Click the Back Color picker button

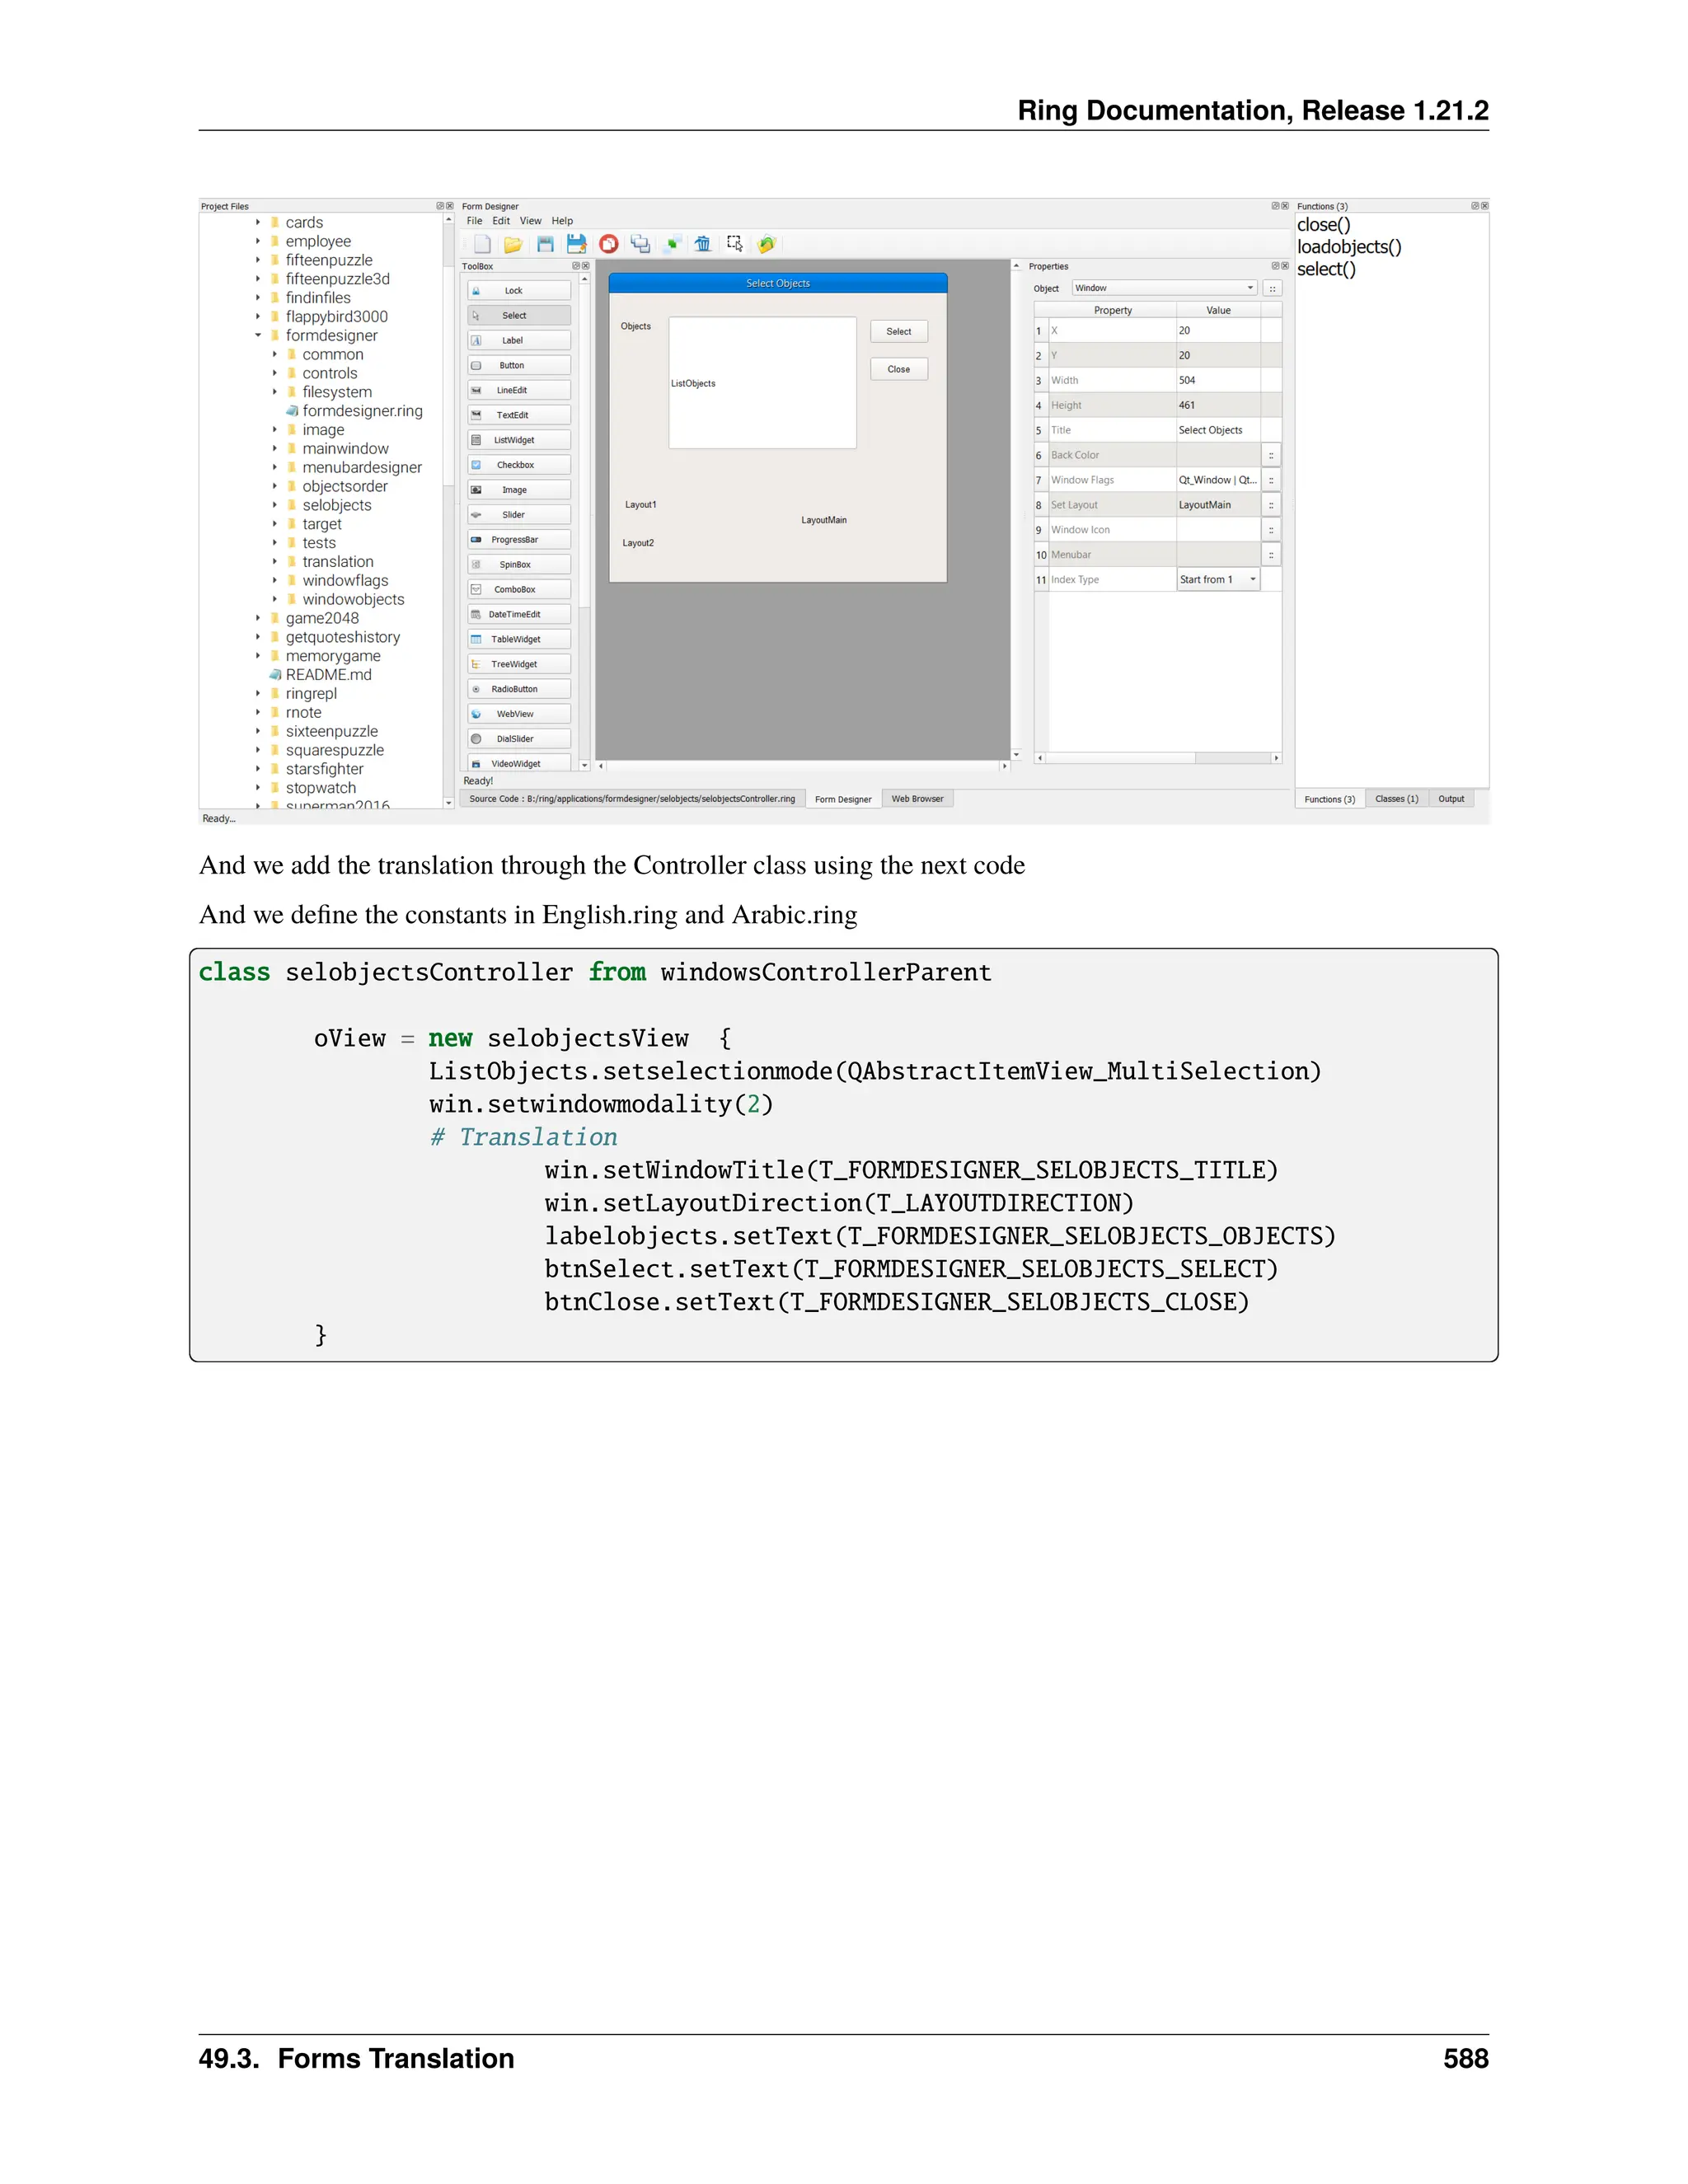click(x=1271, y=455)
